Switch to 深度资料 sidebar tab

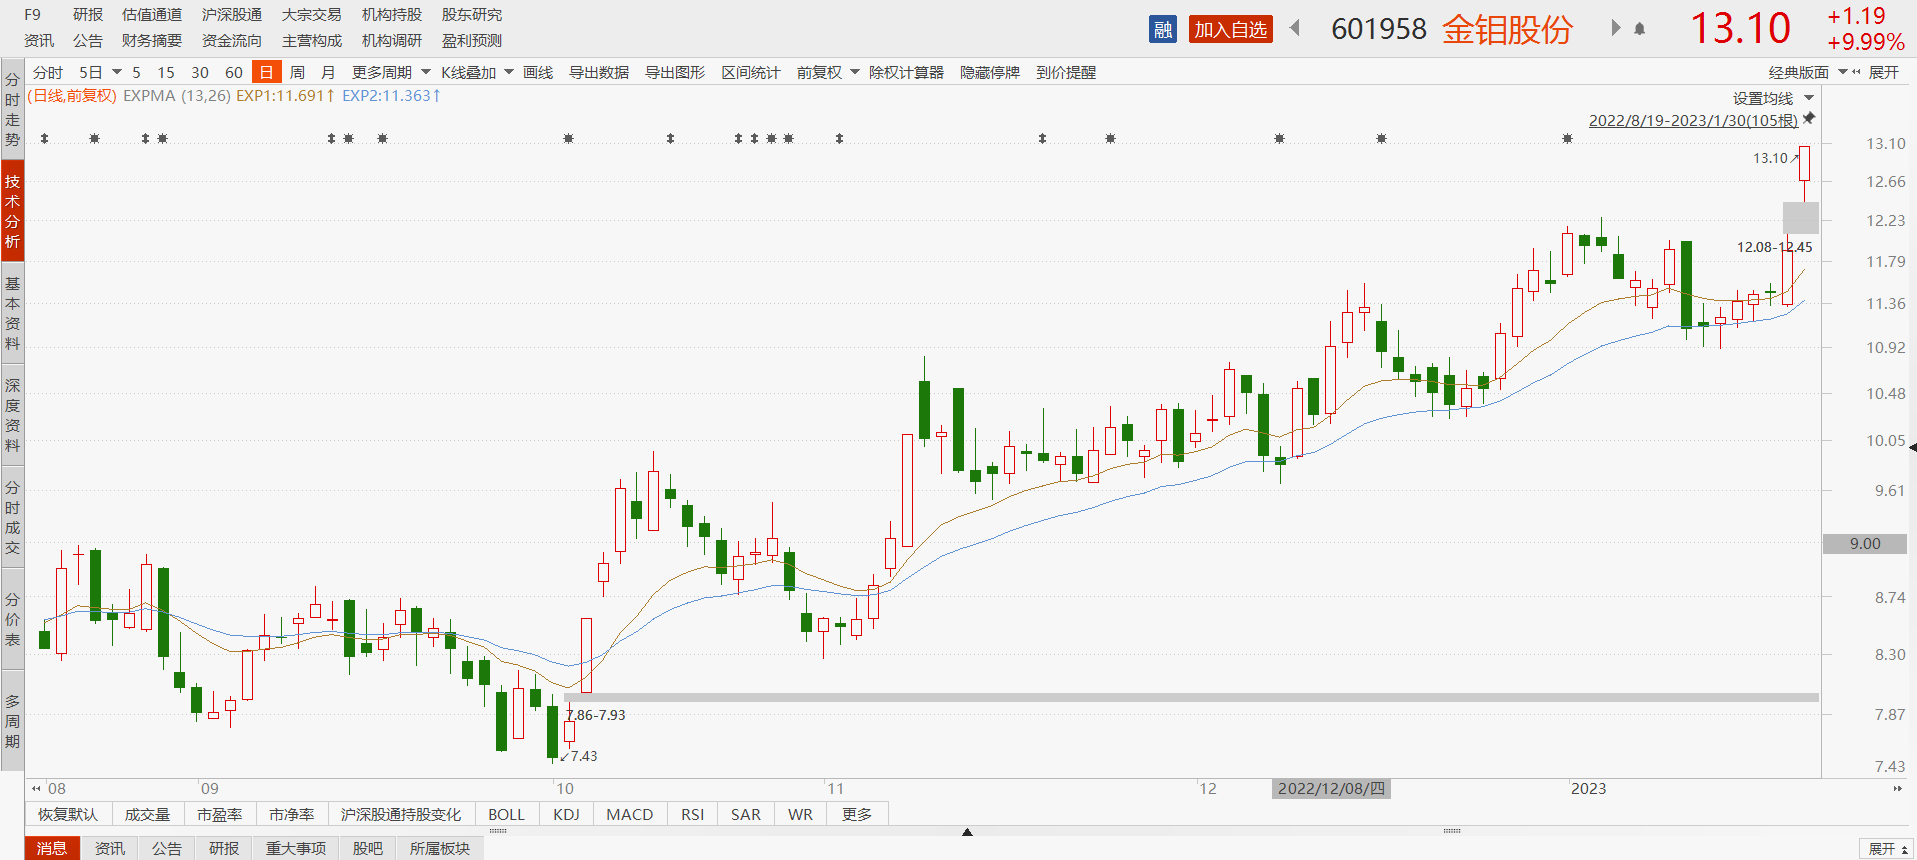pyautogui.click(x=12, y=415)
